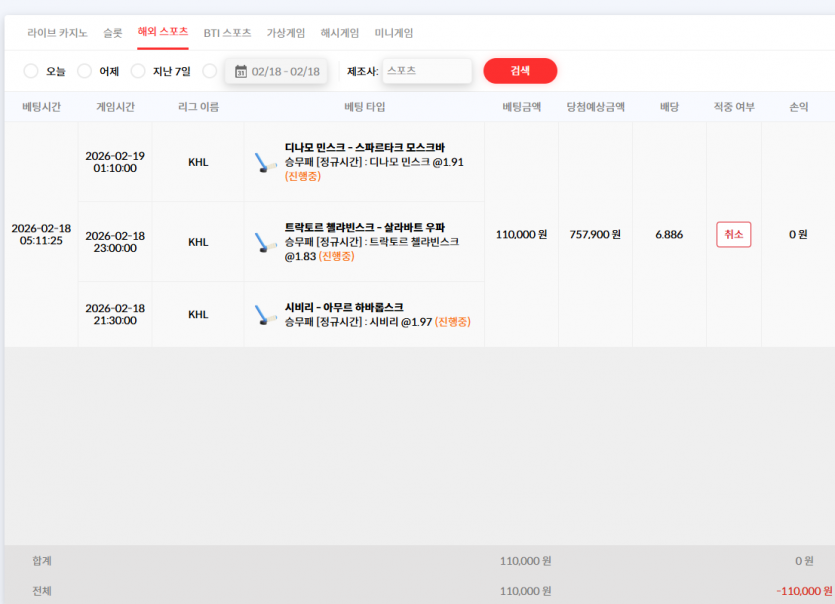The width and height of the screenshot is (835, 604).
Task: Select the 오늘 radio button
Action: click(x=31, y=71)
